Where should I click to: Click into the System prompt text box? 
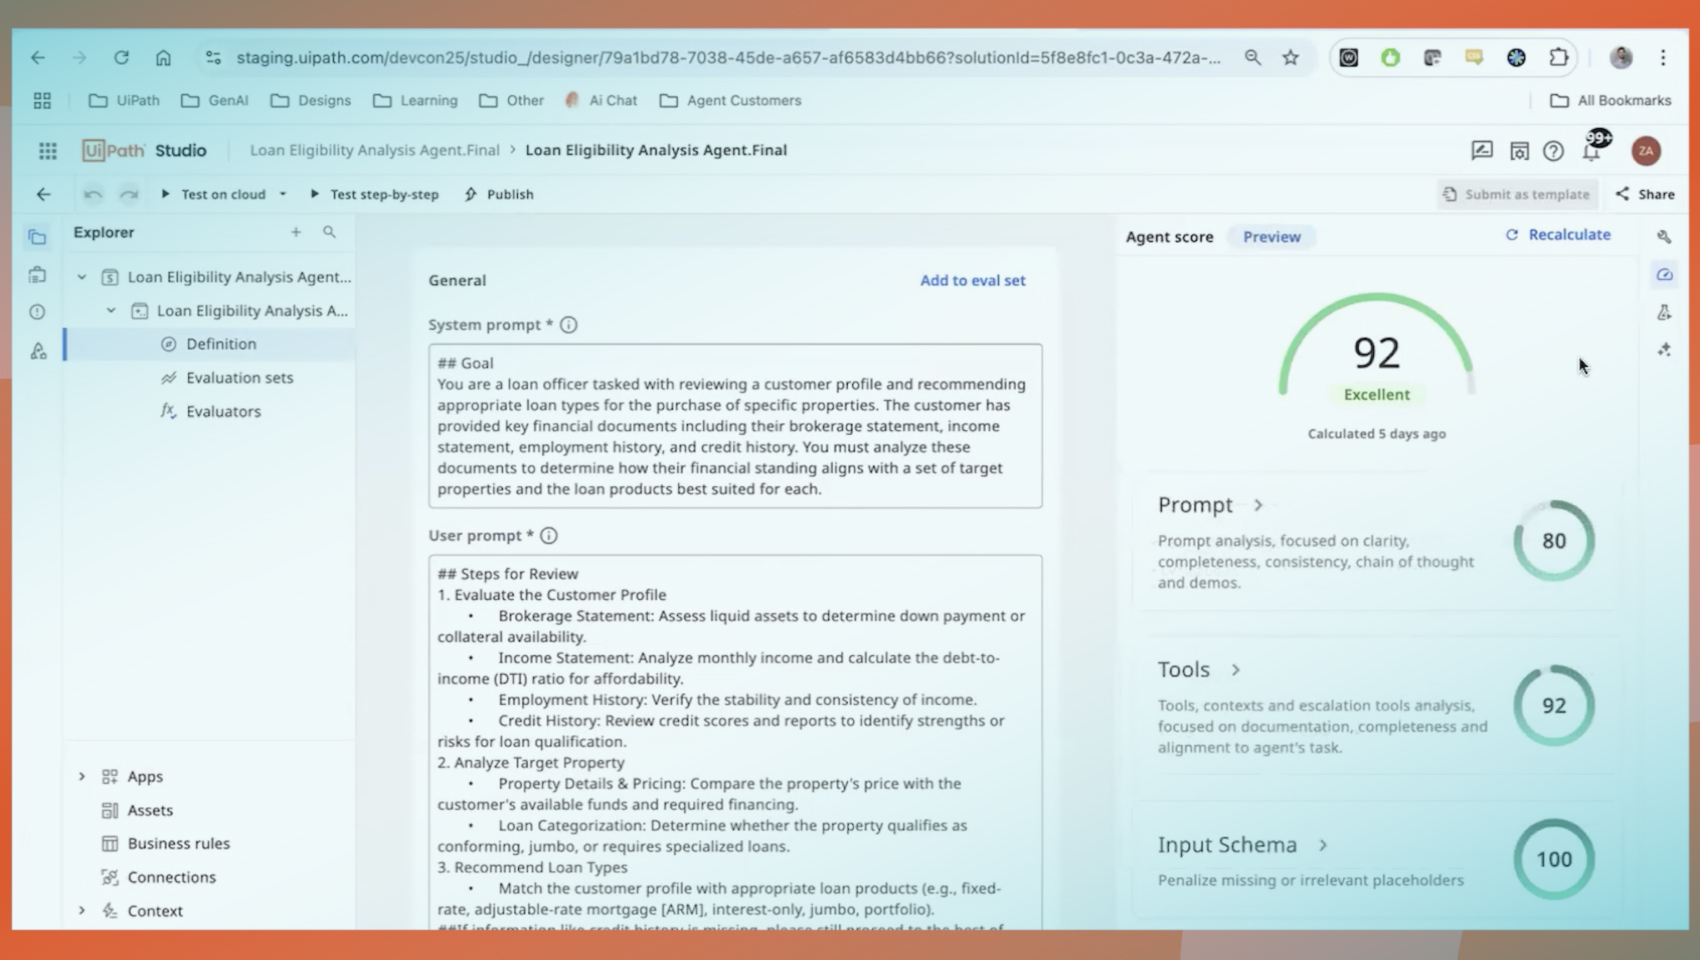[x=735, y=426]
